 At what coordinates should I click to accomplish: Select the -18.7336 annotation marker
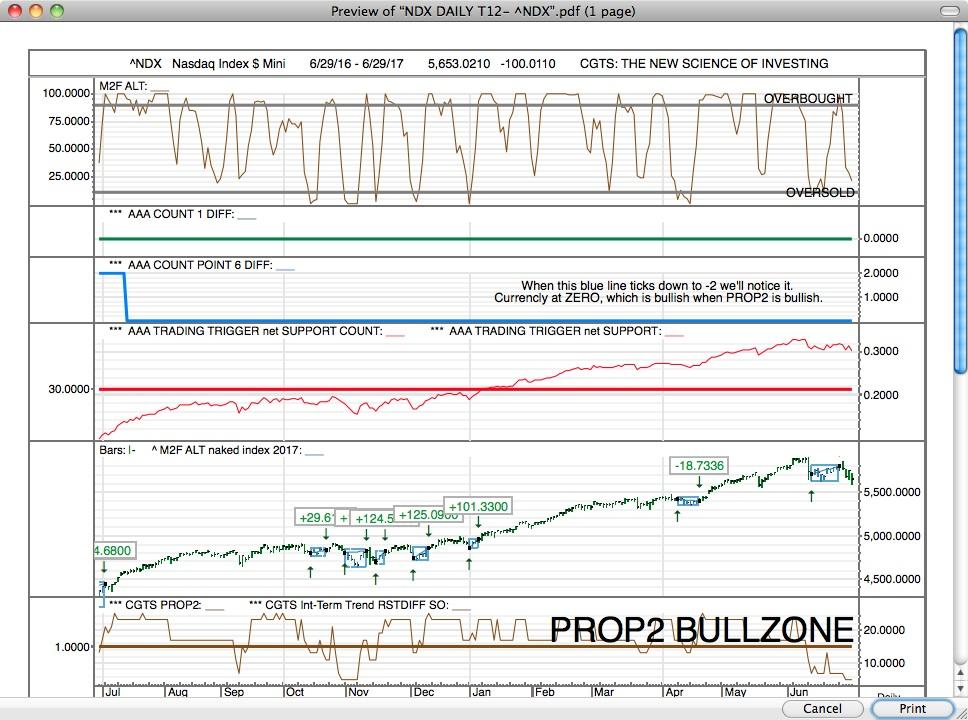coord(700,465)
